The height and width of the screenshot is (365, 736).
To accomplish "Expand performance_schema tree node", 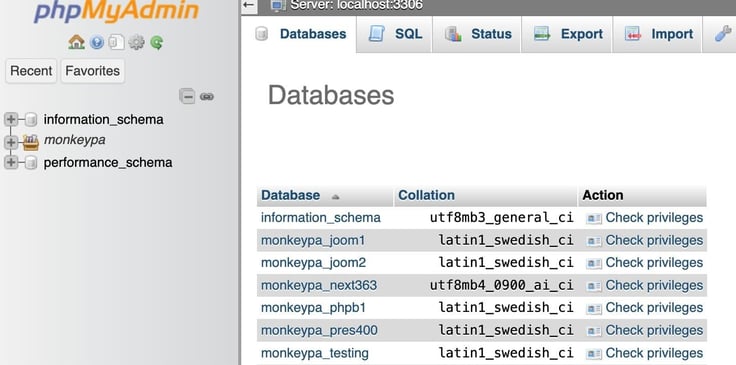I will click(11, 163).
